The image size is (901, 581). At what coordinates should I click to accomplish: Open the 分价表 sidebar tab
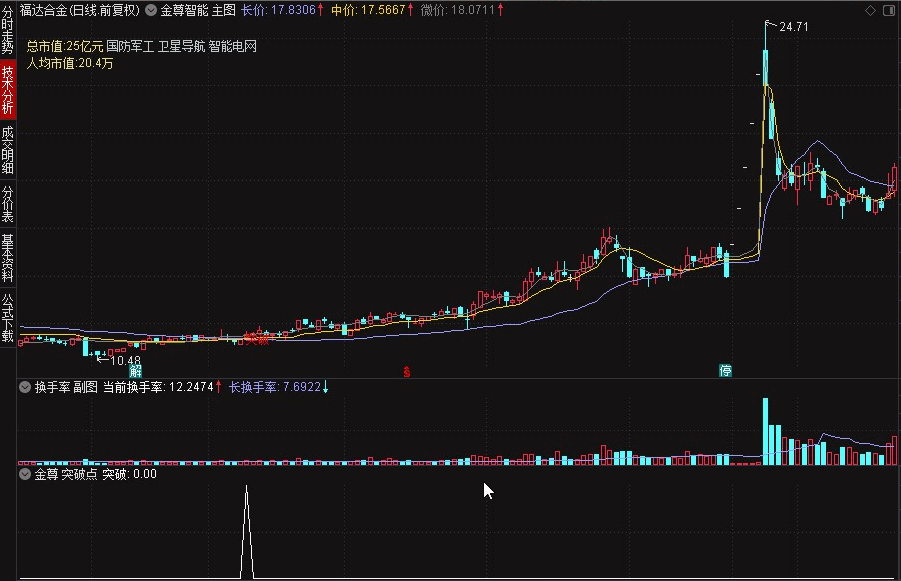coord(7,203)
